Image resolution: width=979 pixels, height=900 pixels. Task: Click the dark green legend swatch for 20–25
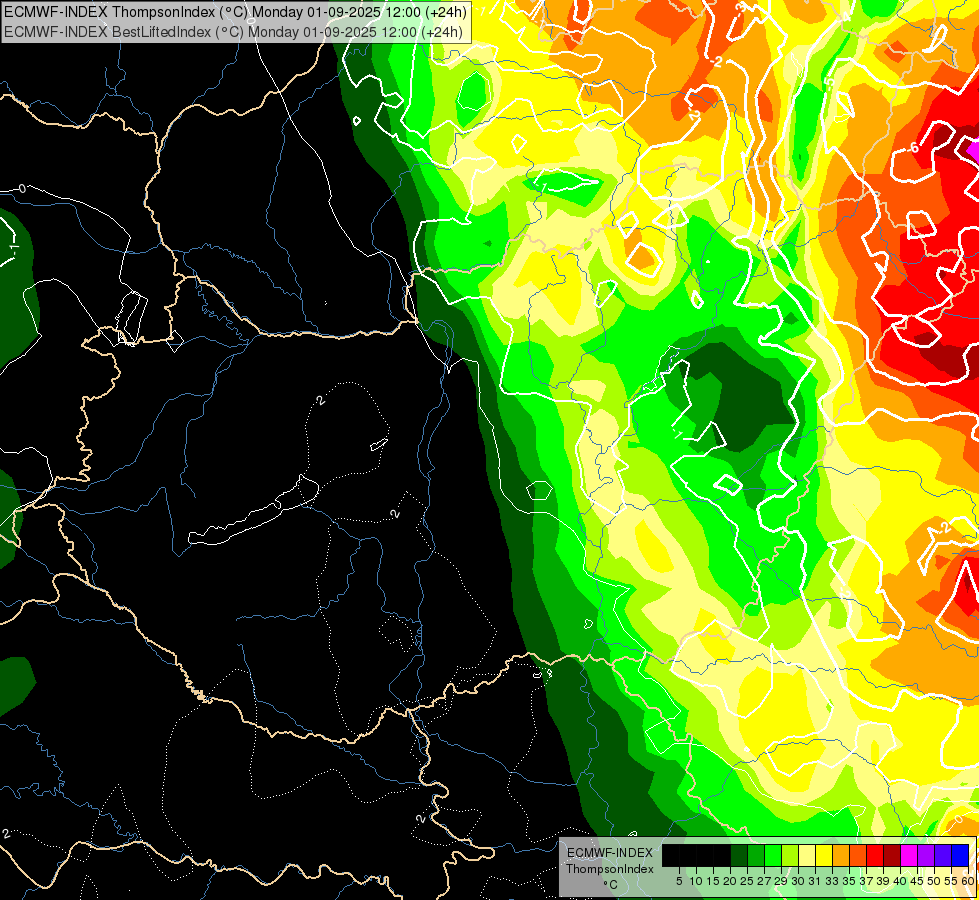[739, 856]
